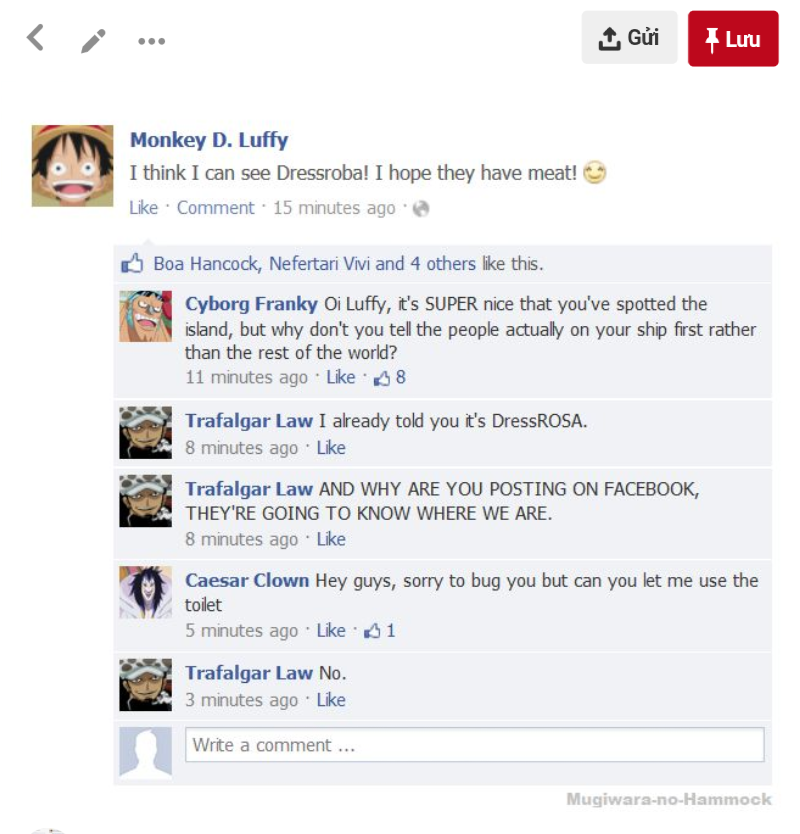This screenshot has height=834, width=800.
Task: Like Luffy's Dressroba post
Action: (144, 208)
